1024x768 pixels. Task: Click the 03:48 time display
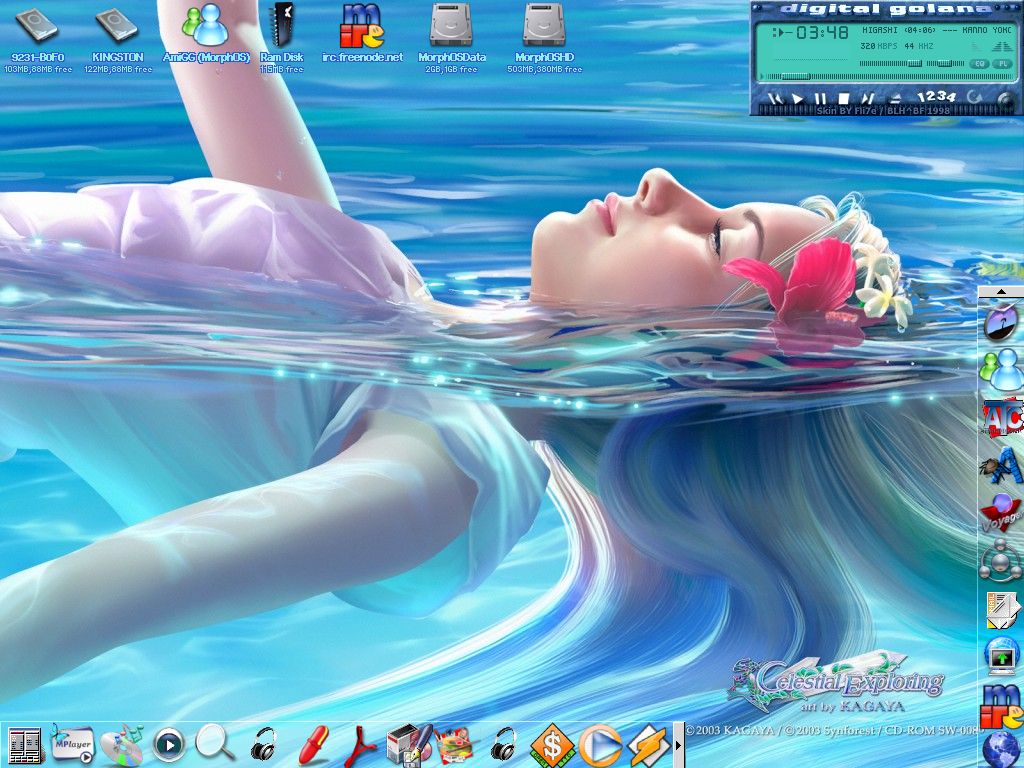(x=822, y=33)
